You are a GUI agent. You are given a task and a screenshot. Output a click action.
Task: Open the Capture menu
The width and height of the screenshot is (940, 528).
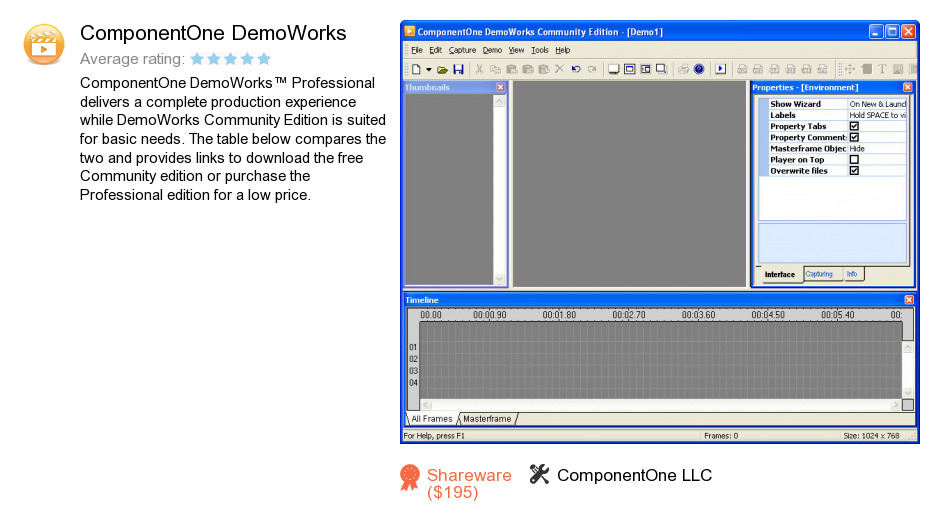pyautogui.click(x=462, y=50)
